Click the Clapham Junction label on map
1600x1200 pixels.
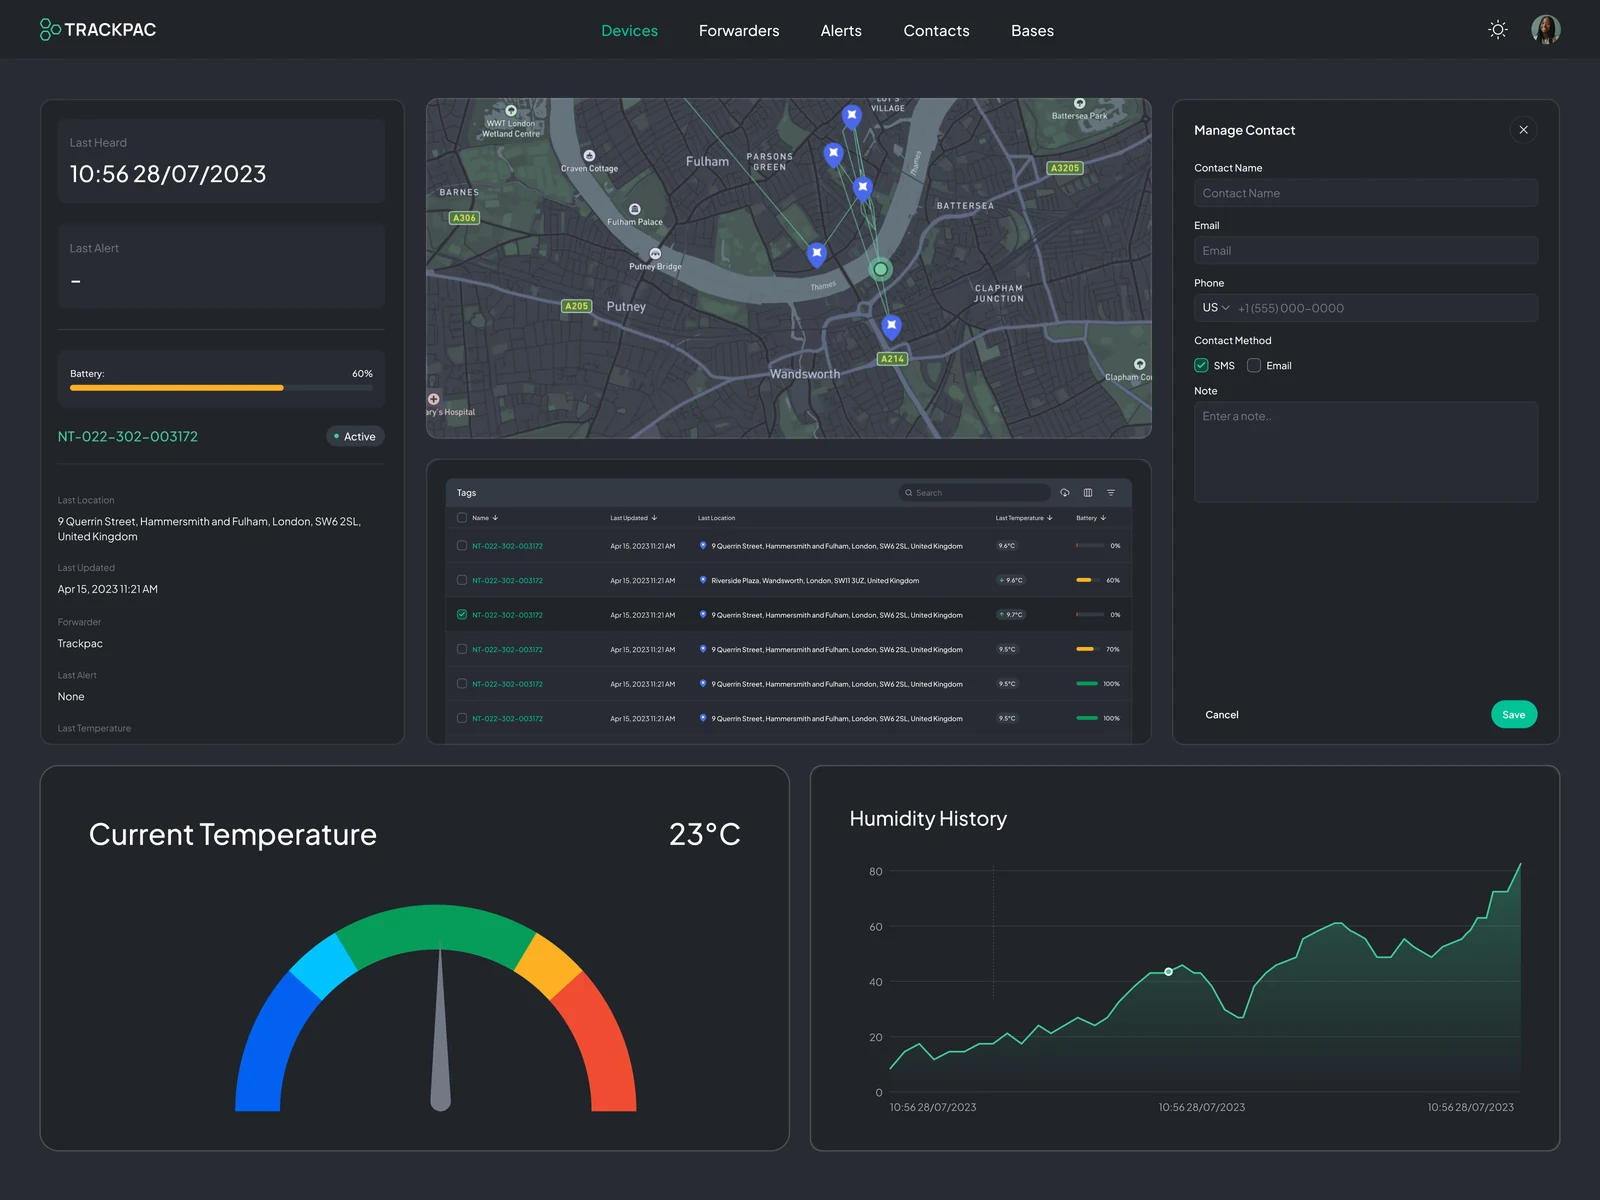[x=999, y=293]
